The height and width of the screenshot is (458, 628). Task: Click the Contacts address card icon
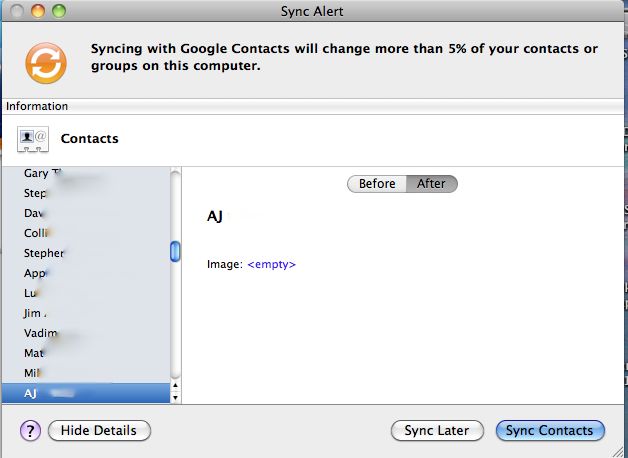click(33, 139)
